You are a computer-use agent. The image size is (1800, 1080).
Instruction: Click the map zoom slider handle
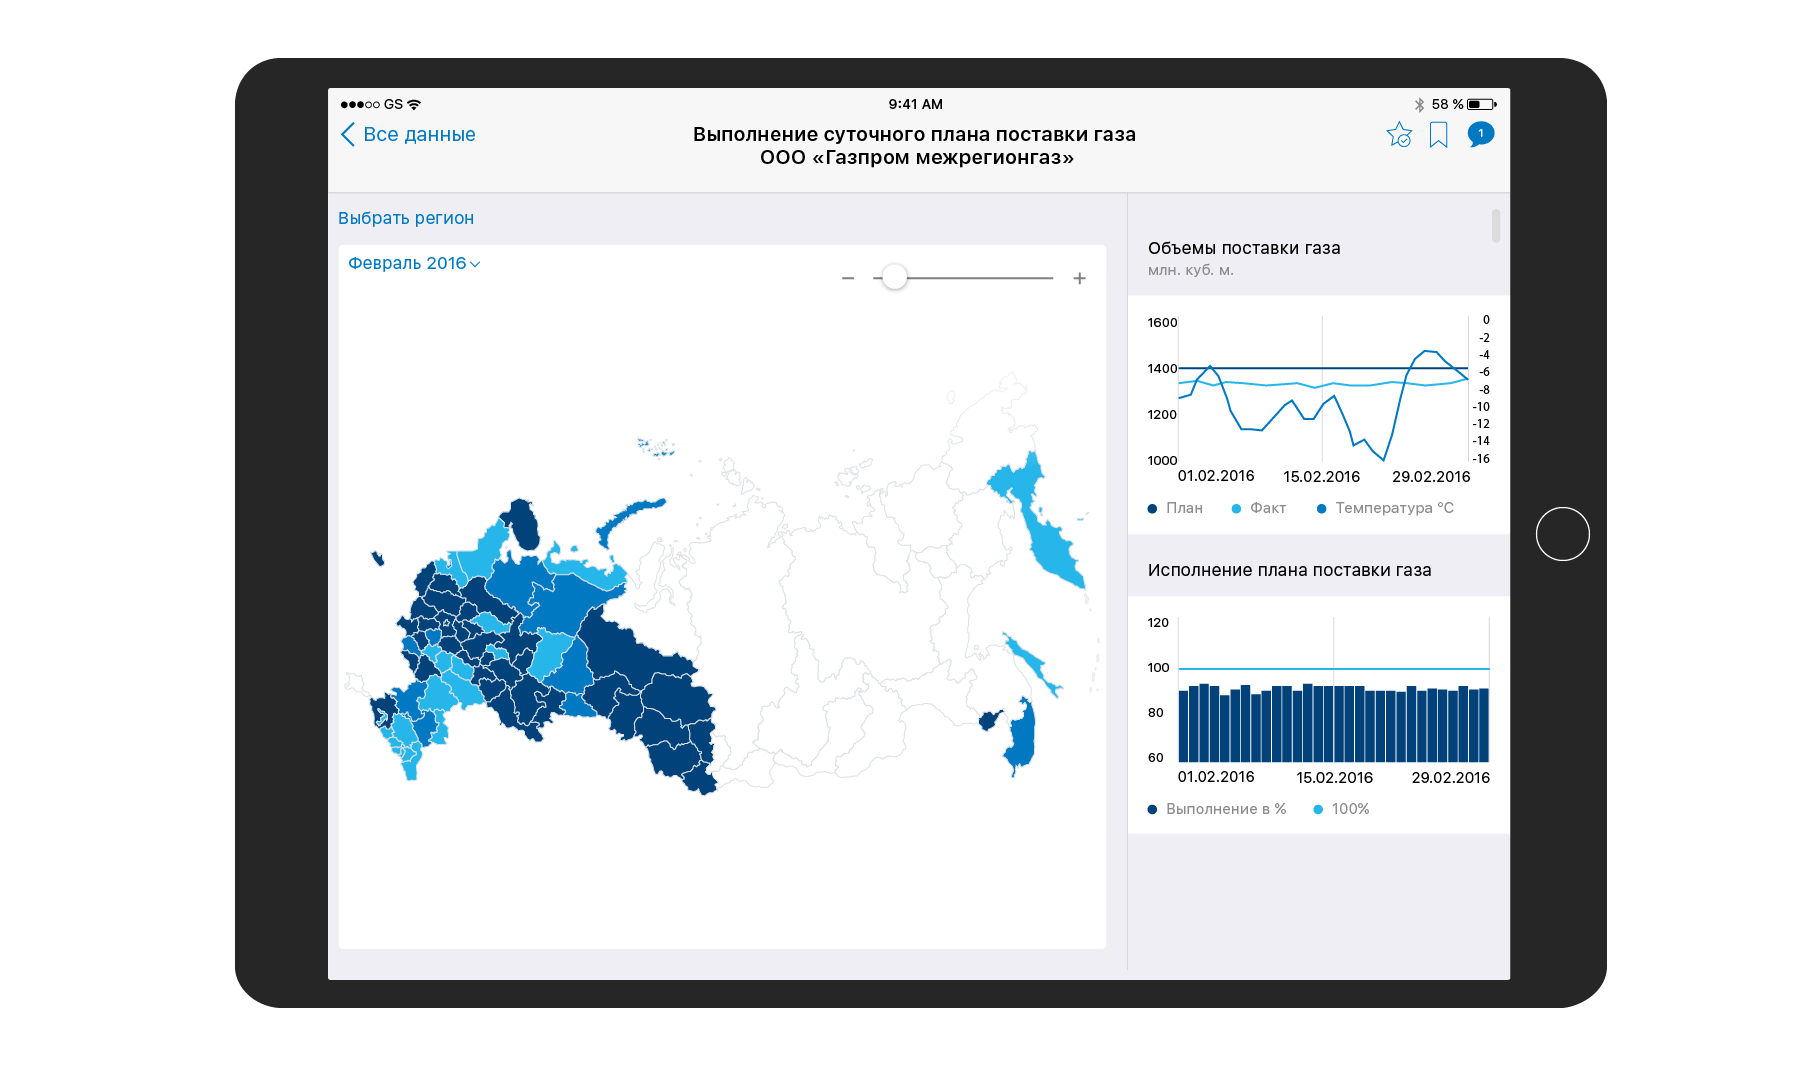pyautogui.click(x=895, y=278)
